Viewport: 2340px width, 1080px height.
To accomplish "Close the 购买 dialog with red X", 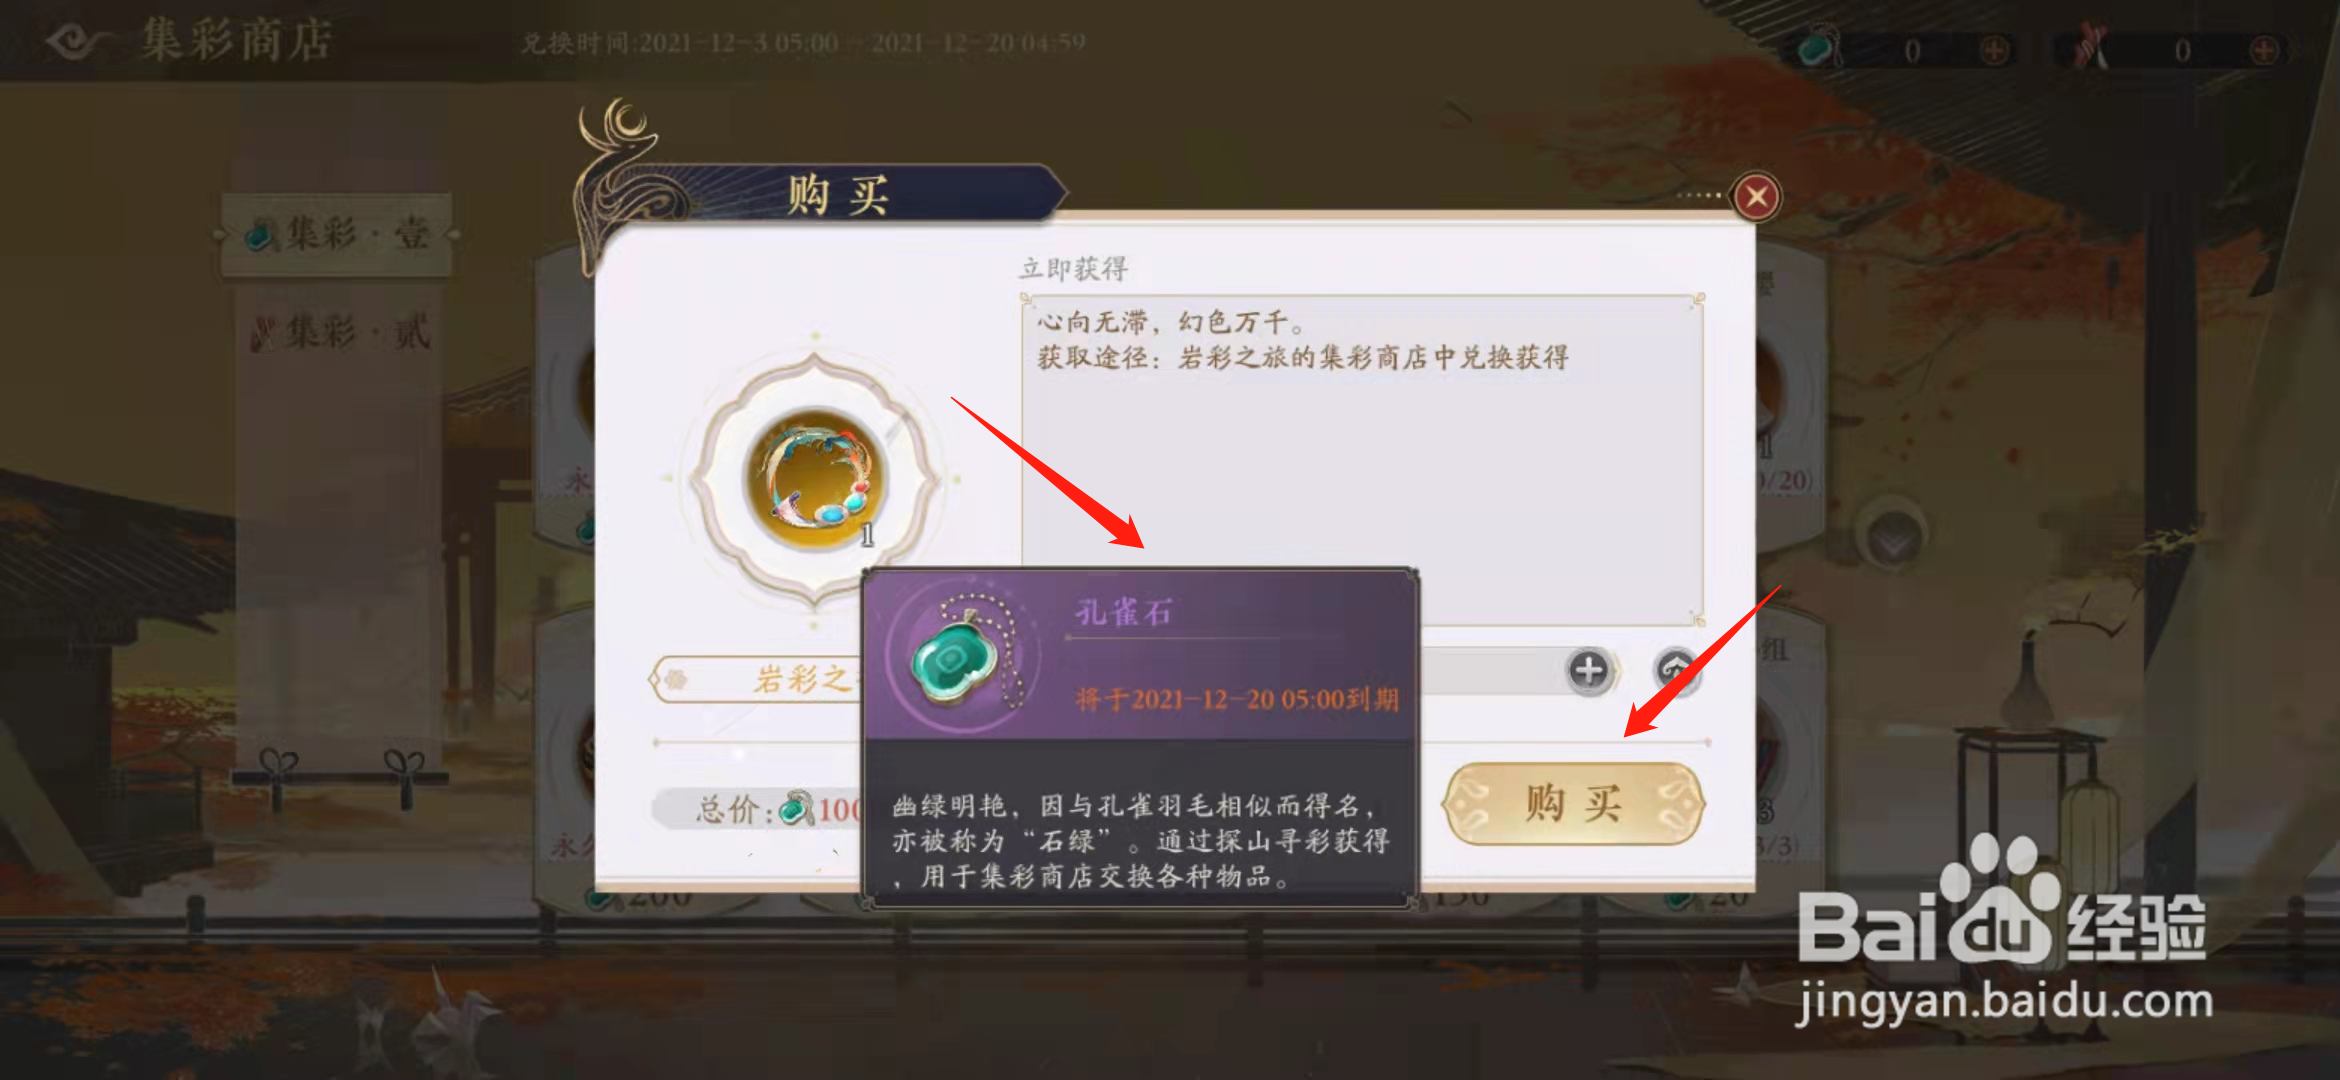I will [1756, 197].
